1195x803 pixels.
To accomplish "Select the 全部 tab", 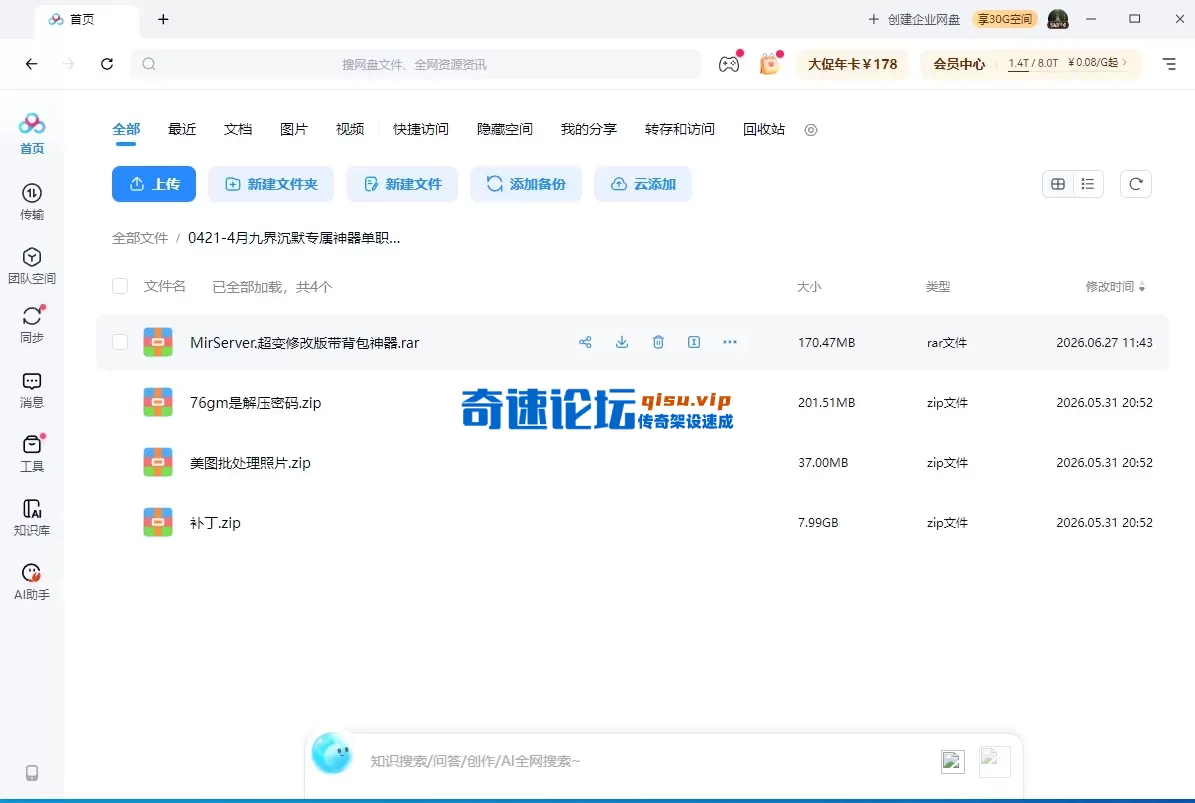I will [x=126, y=130].
